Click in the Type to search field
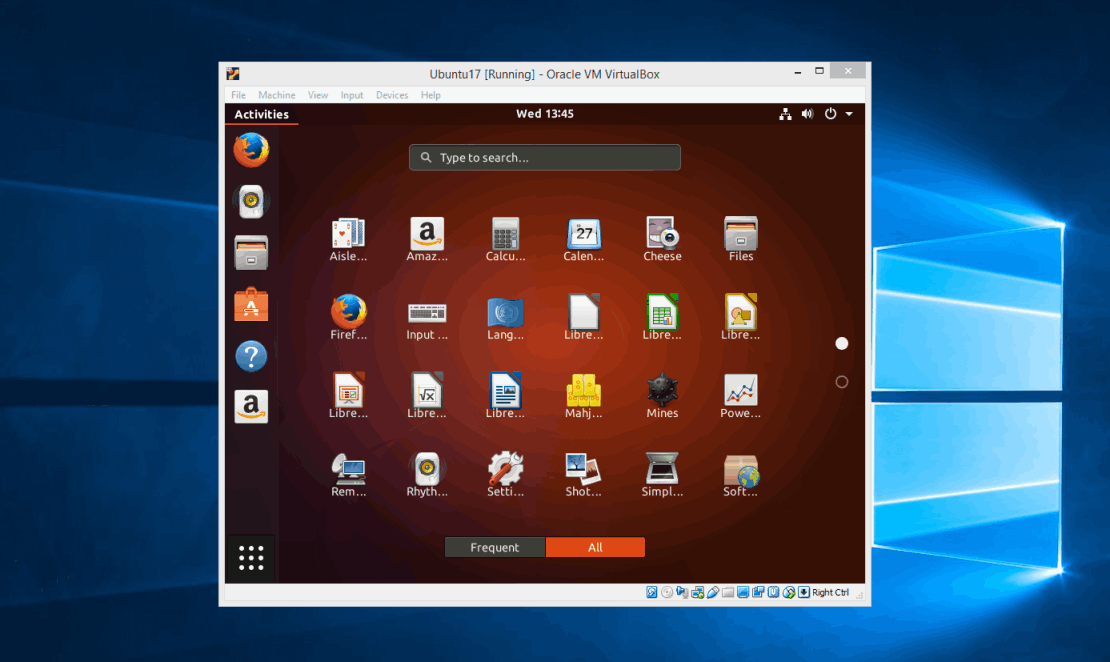The height and width of the screenshot is (662, 1110). click(544, 157)
